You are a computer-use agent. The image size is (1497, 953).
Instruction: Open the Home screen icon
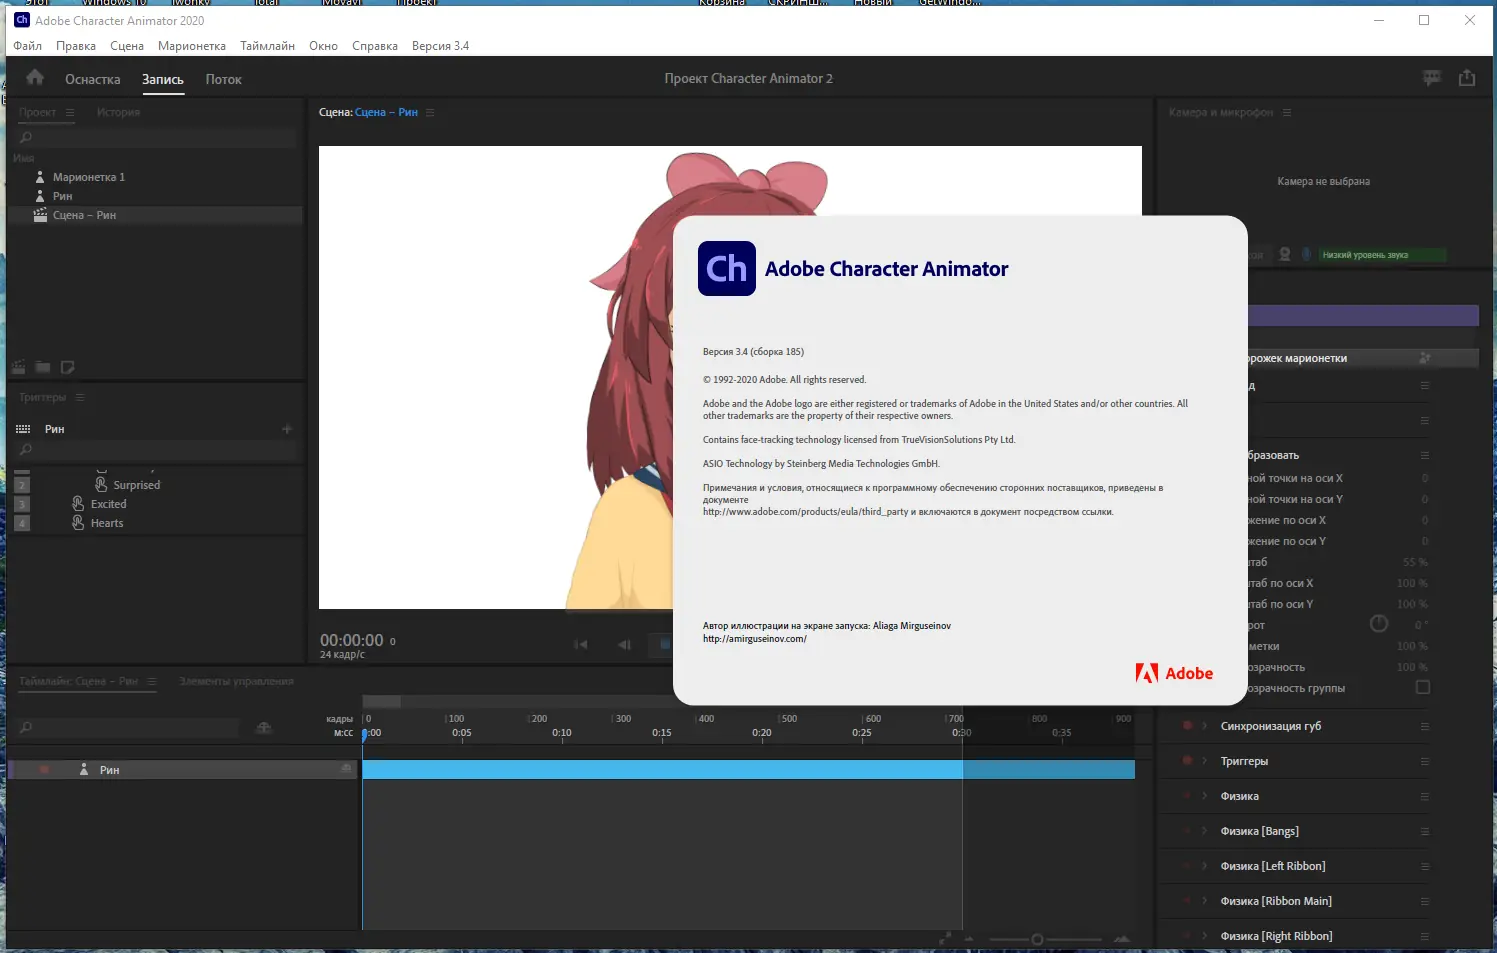tap(33, 77)
